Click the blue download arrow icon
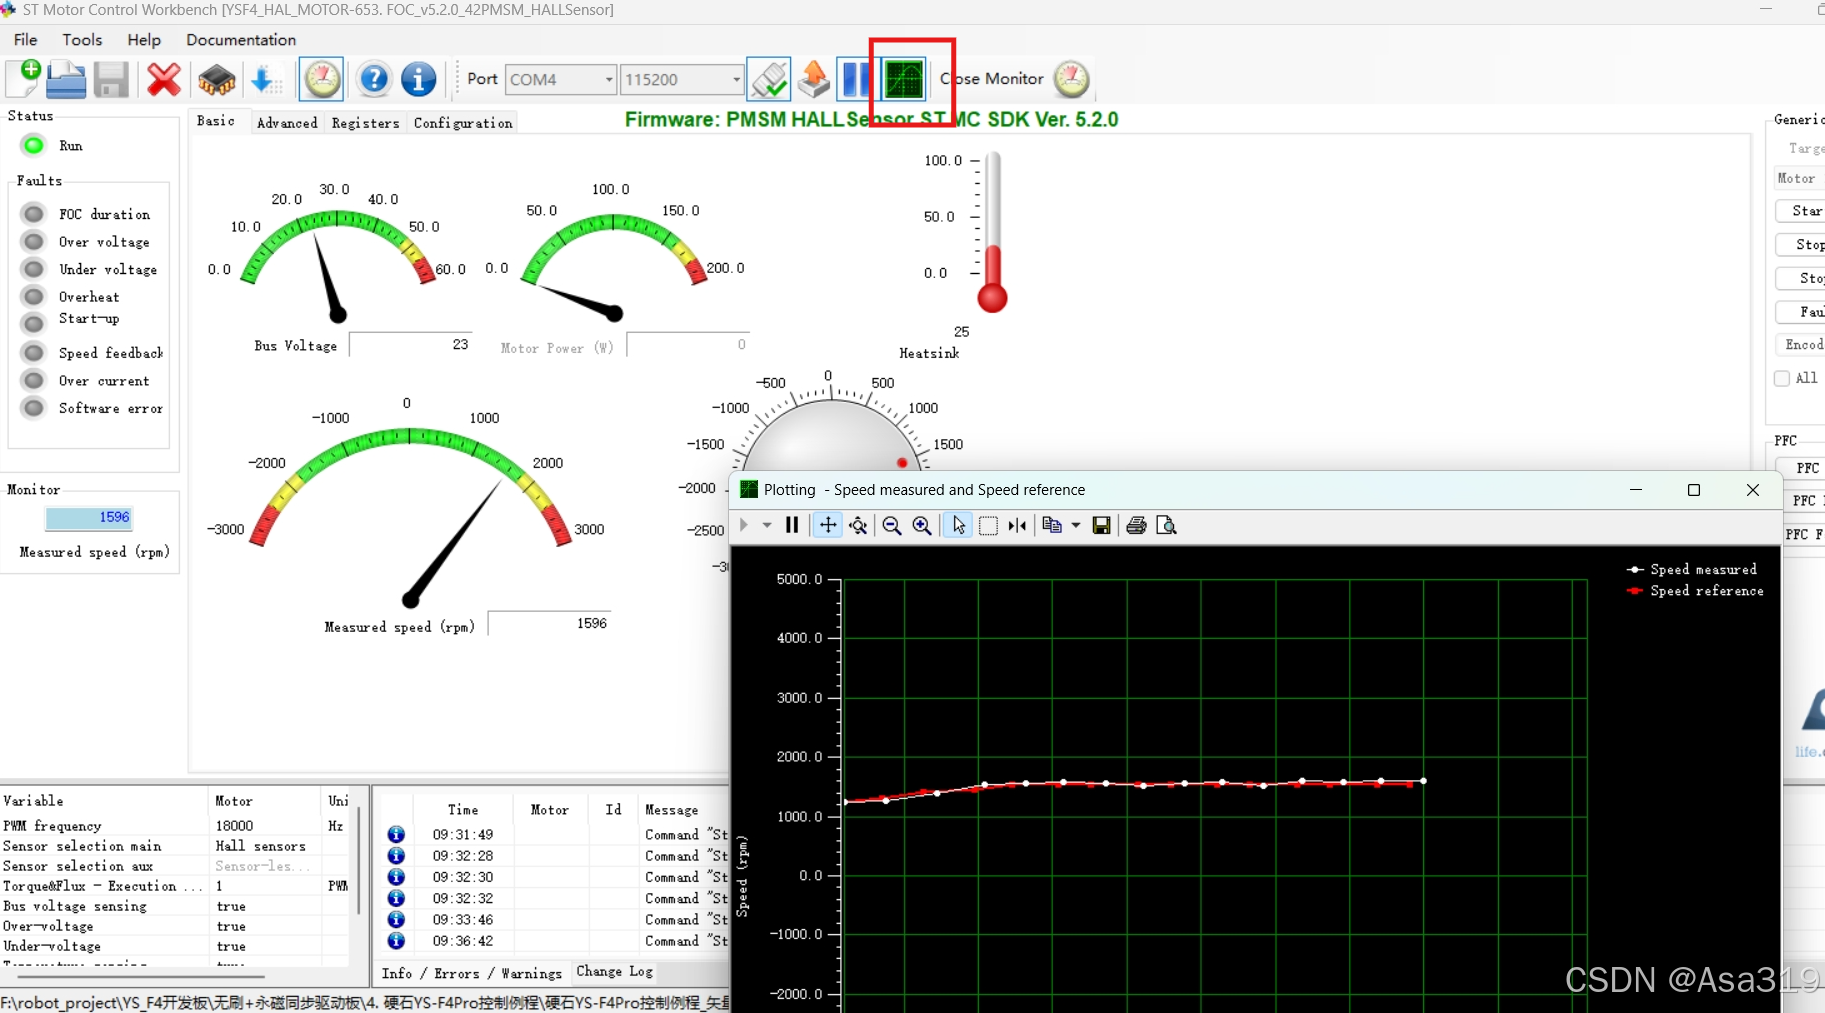 [x=264, y=79]
